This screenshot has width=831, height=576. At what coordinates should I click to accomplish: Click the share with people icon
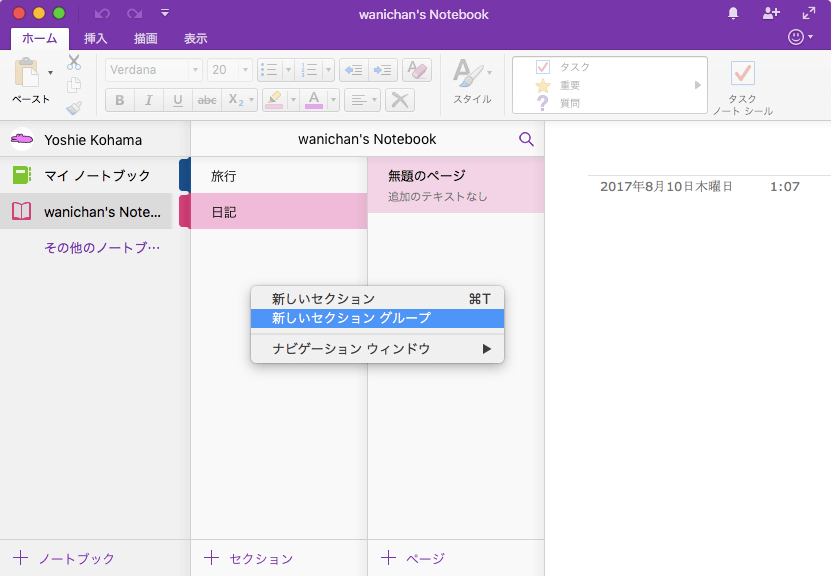click(771, 13)
